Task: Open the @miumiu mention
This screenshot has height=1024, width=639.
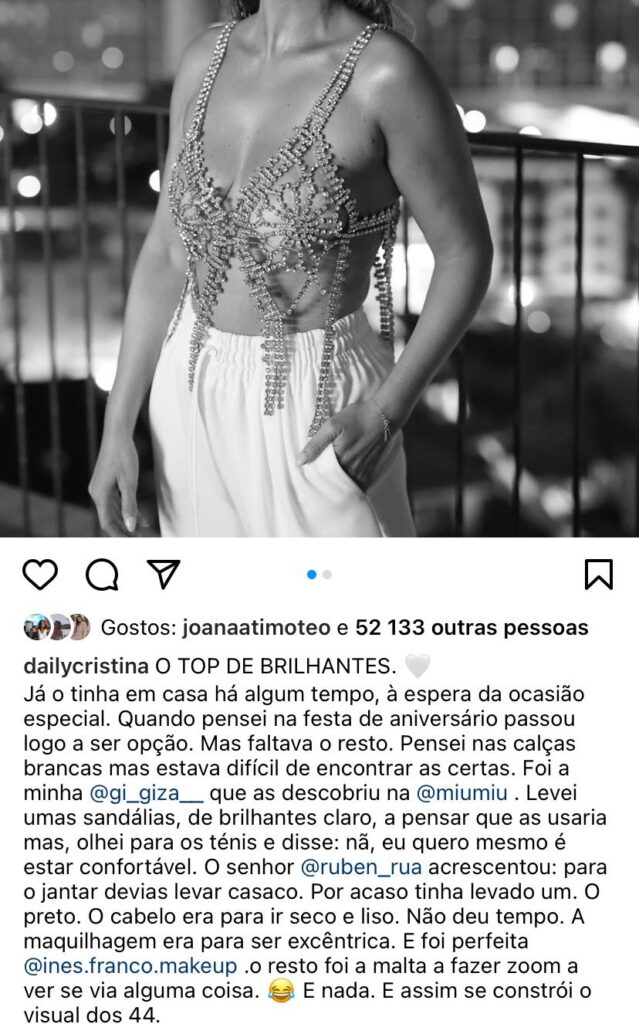Action: coord(462,793)
